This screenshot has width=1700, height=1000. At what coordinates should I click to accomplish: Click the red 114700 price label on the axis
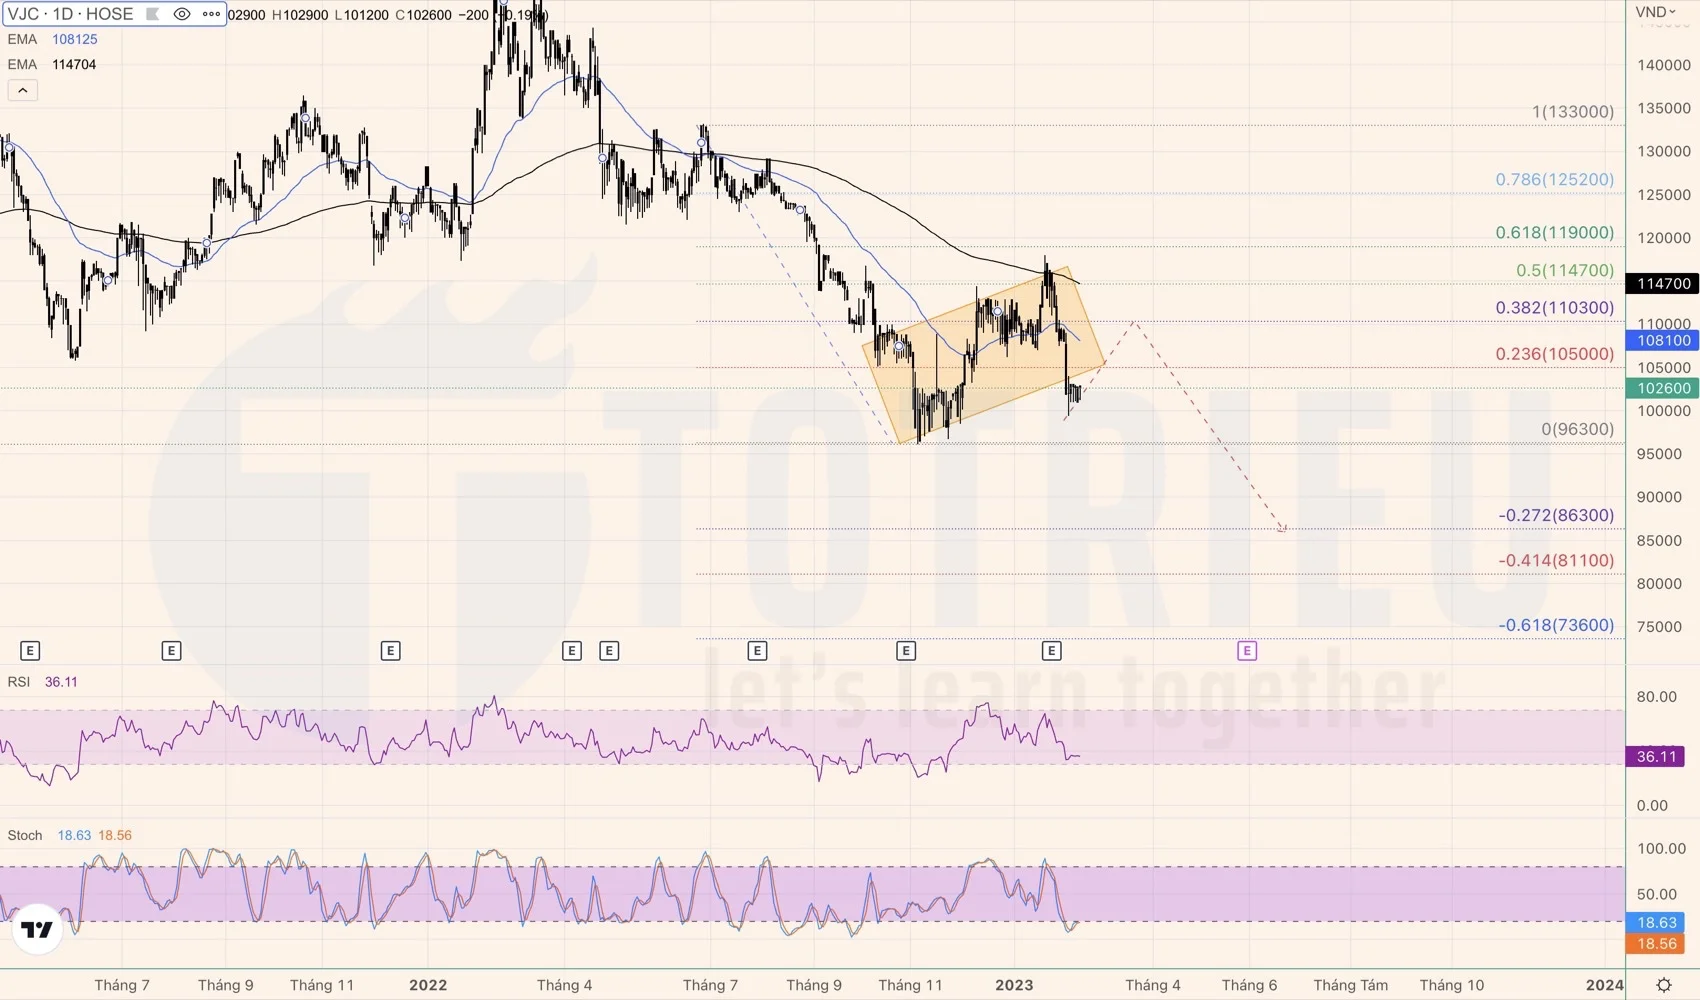1661,284
